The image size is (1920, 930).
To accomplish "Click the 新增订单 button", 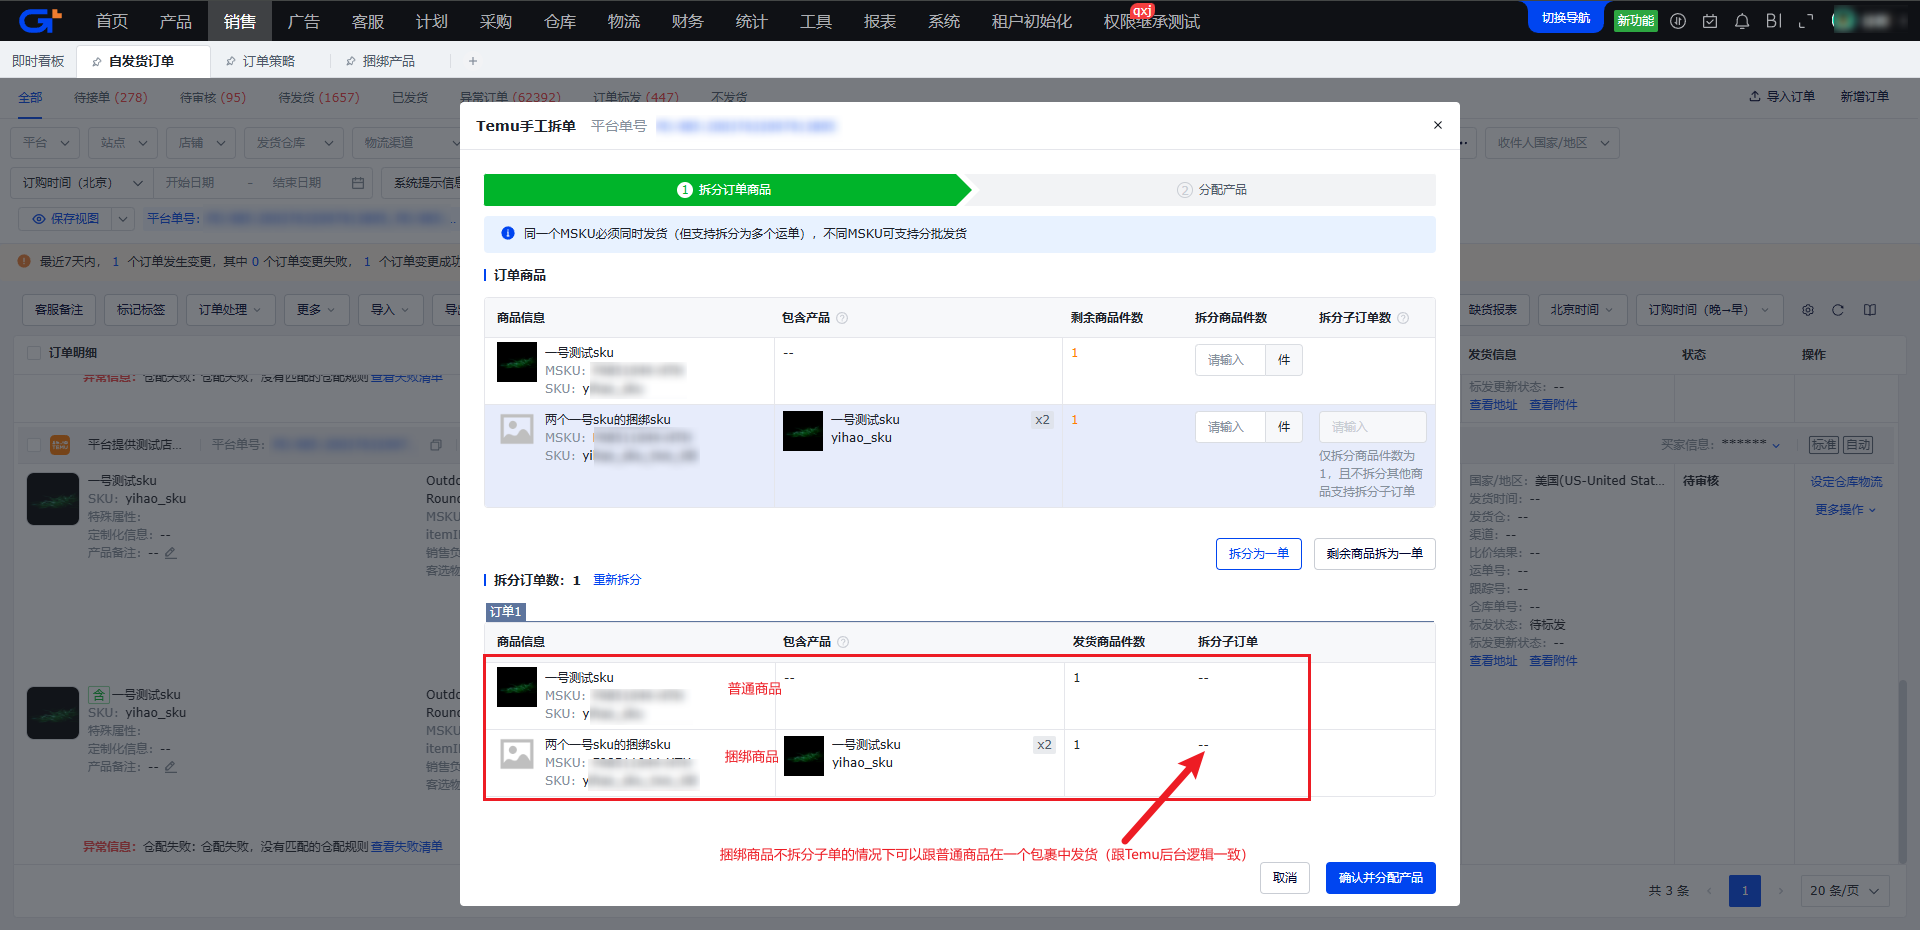I will click(1865, 97).
